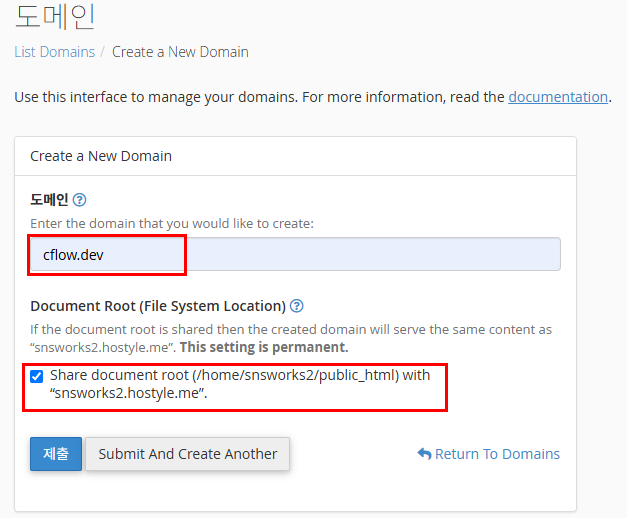Open the documentation link
Image resolution: width=627 pixels, height=518 pixels.
tap(558, 97)
